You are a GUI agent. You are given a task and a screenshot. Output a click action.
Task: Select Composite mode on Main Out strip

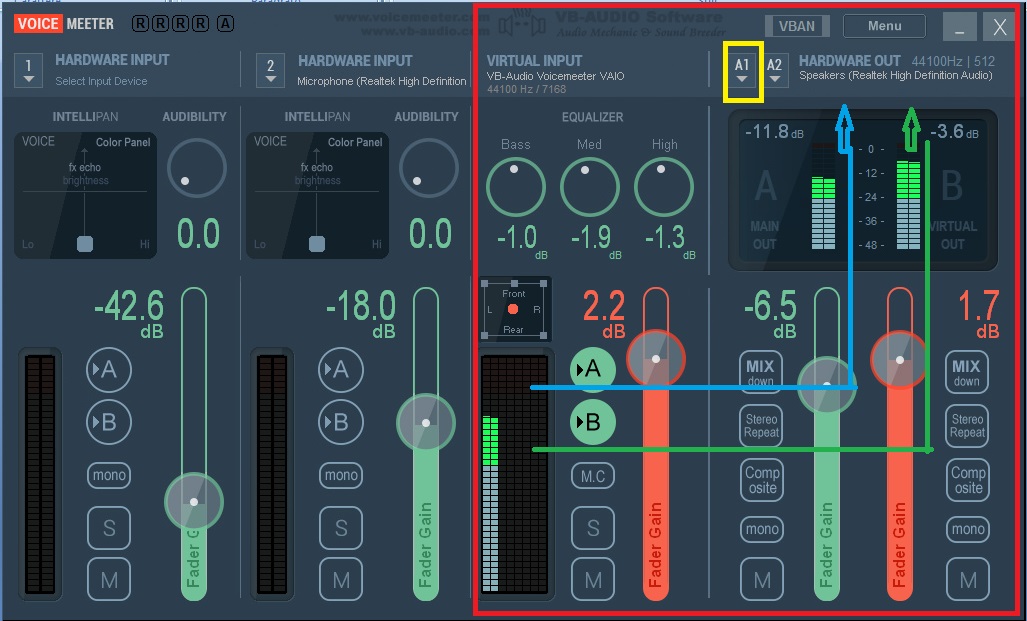(x=762, y=480)
